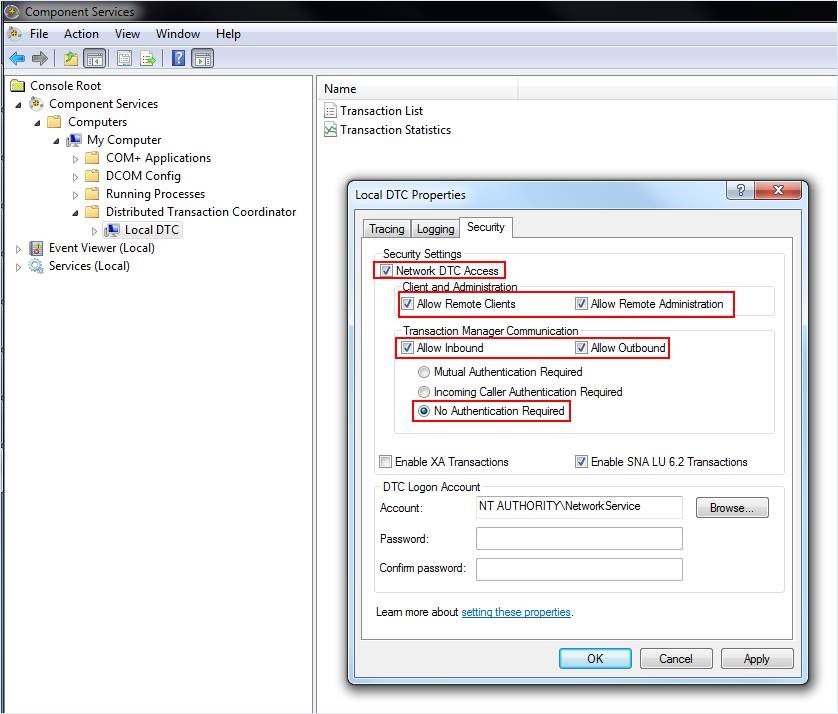This screenshot has height=714, width=838.
Task: Click Browse for DTC logon account
Action: tap(732, 508)
